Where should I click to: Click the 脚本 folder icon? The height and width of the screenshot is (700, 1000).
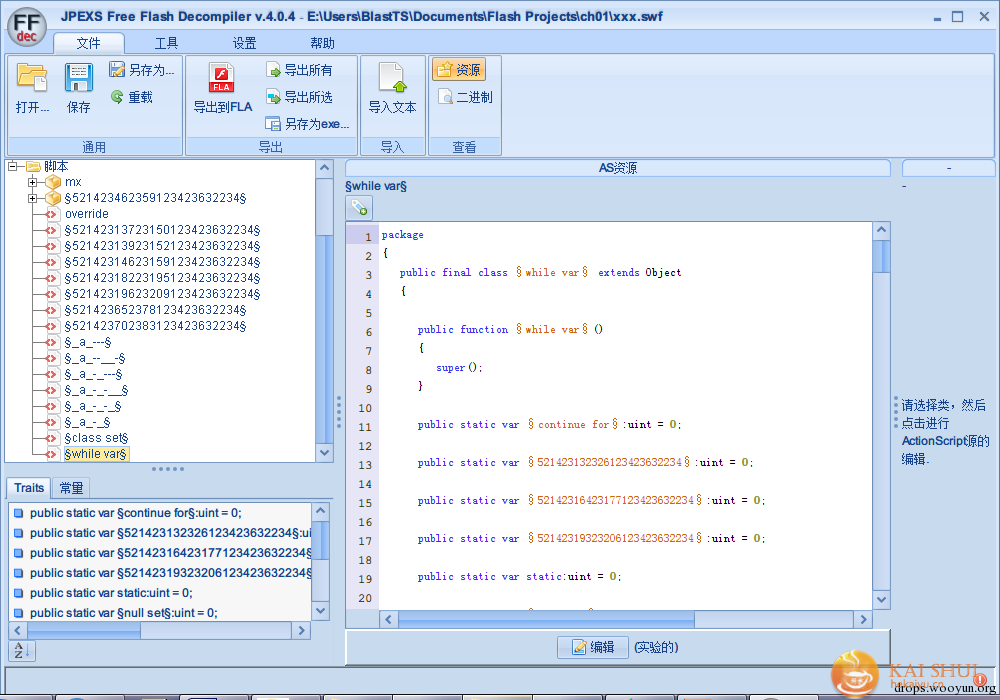(x=33, y=166)
